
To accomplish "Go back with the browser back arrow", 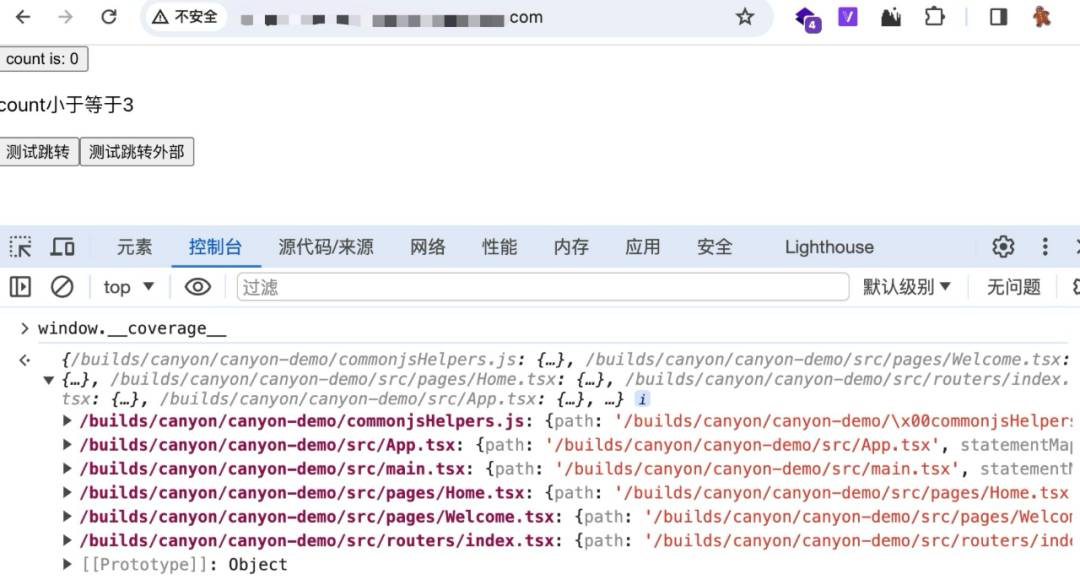I will [x=23, y=17].
